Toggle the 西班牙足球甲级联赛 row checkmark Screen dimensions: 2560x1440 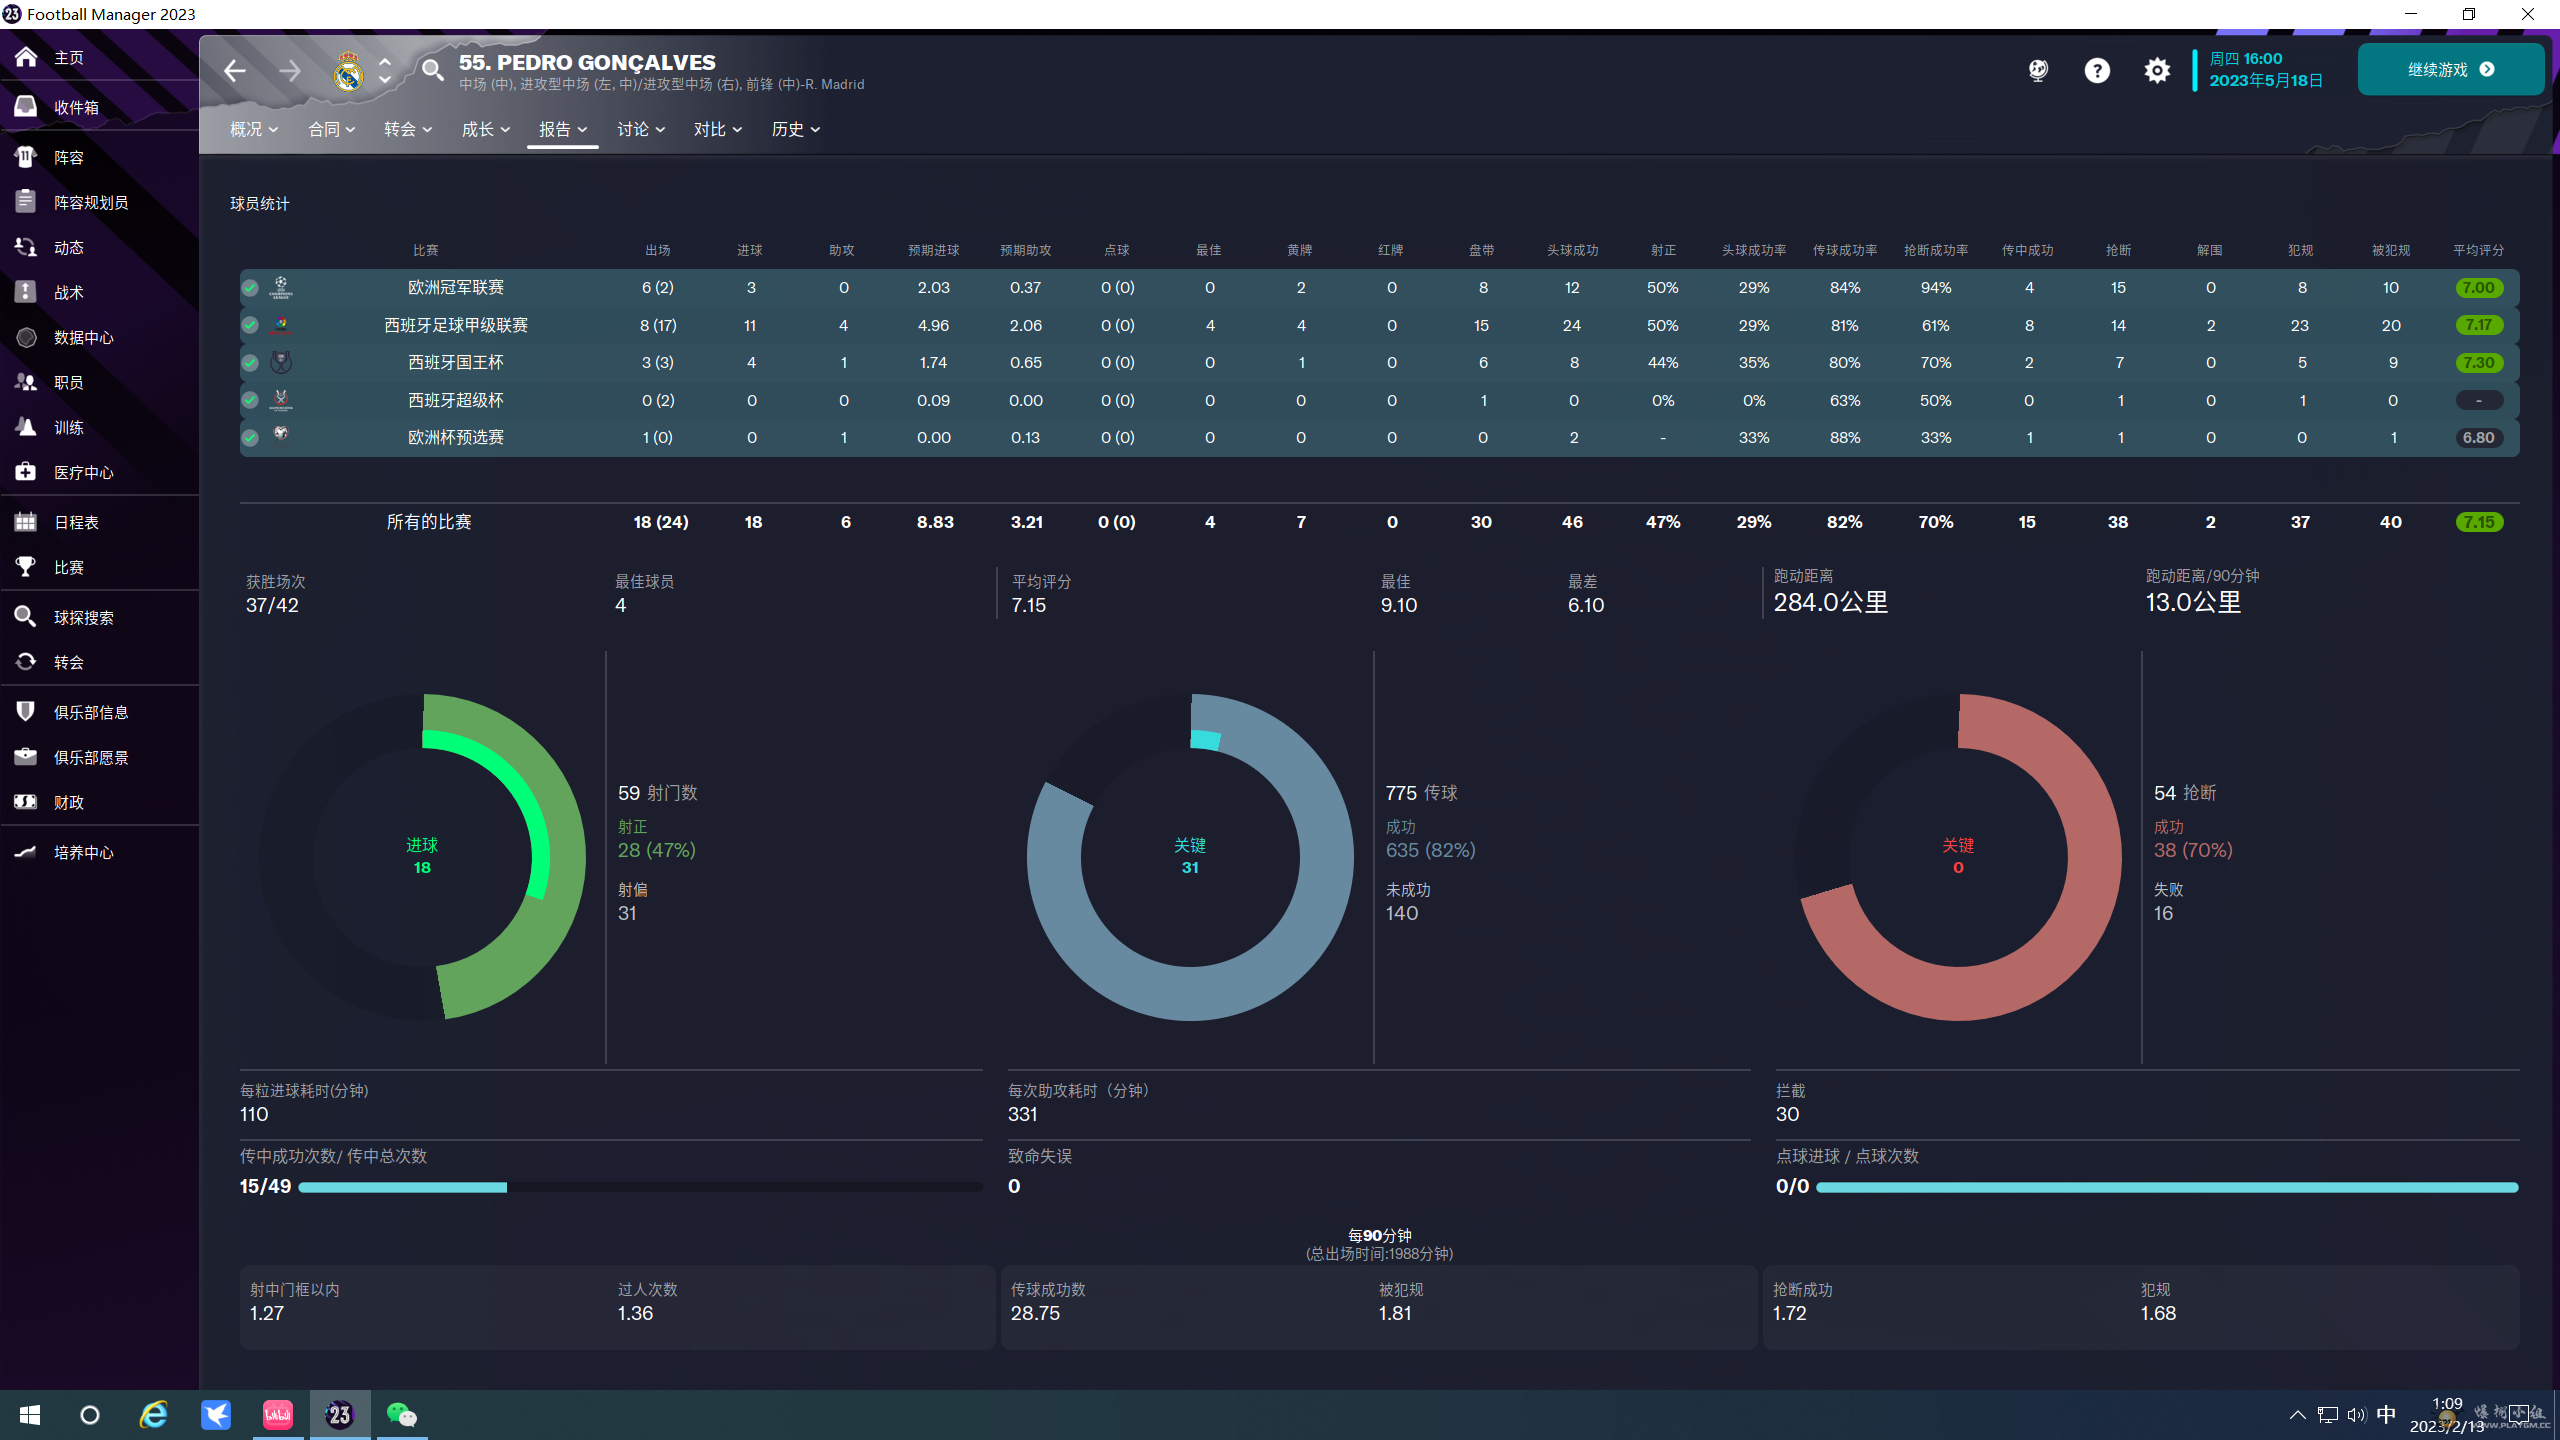(x=250, y=325)
